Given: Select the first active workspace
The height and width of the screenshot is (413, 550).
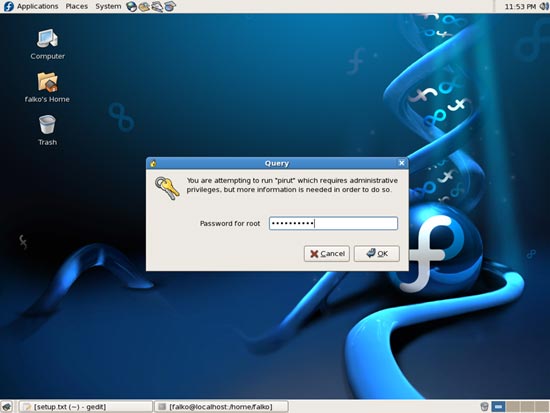Looking at the screenshot, I should (498, 407).
